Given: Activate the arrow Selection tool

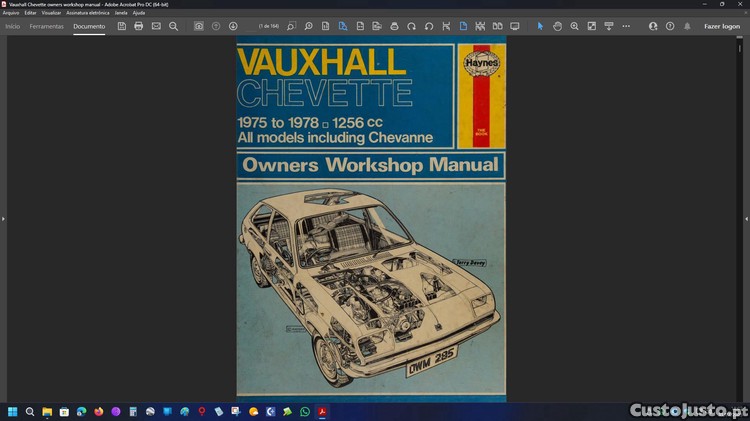Looking at the screenshot, I should [540, 26].
